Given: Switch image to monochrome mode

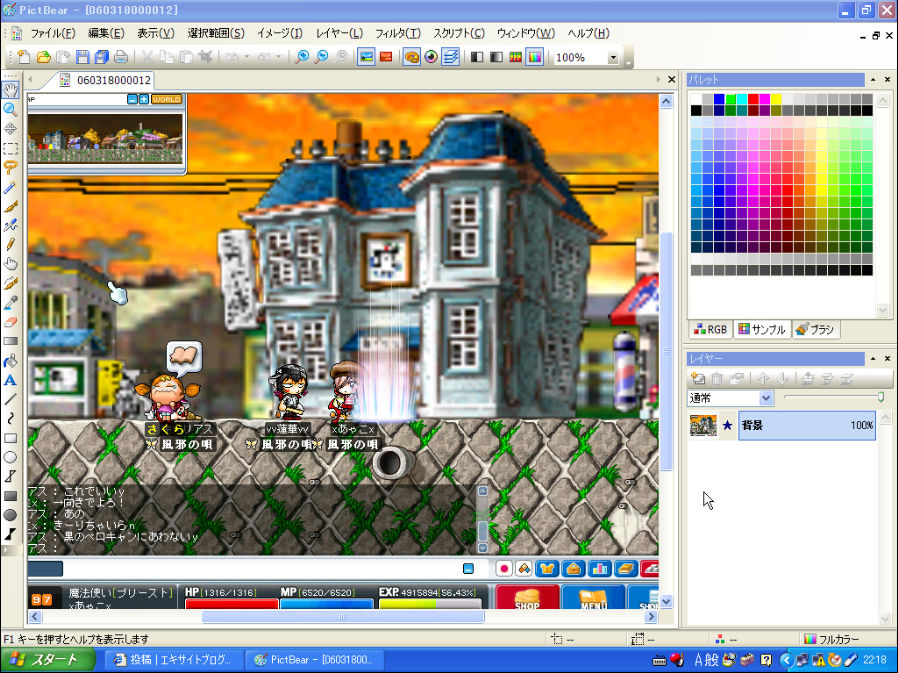Looking at the screenshot, I should (476, 57).
